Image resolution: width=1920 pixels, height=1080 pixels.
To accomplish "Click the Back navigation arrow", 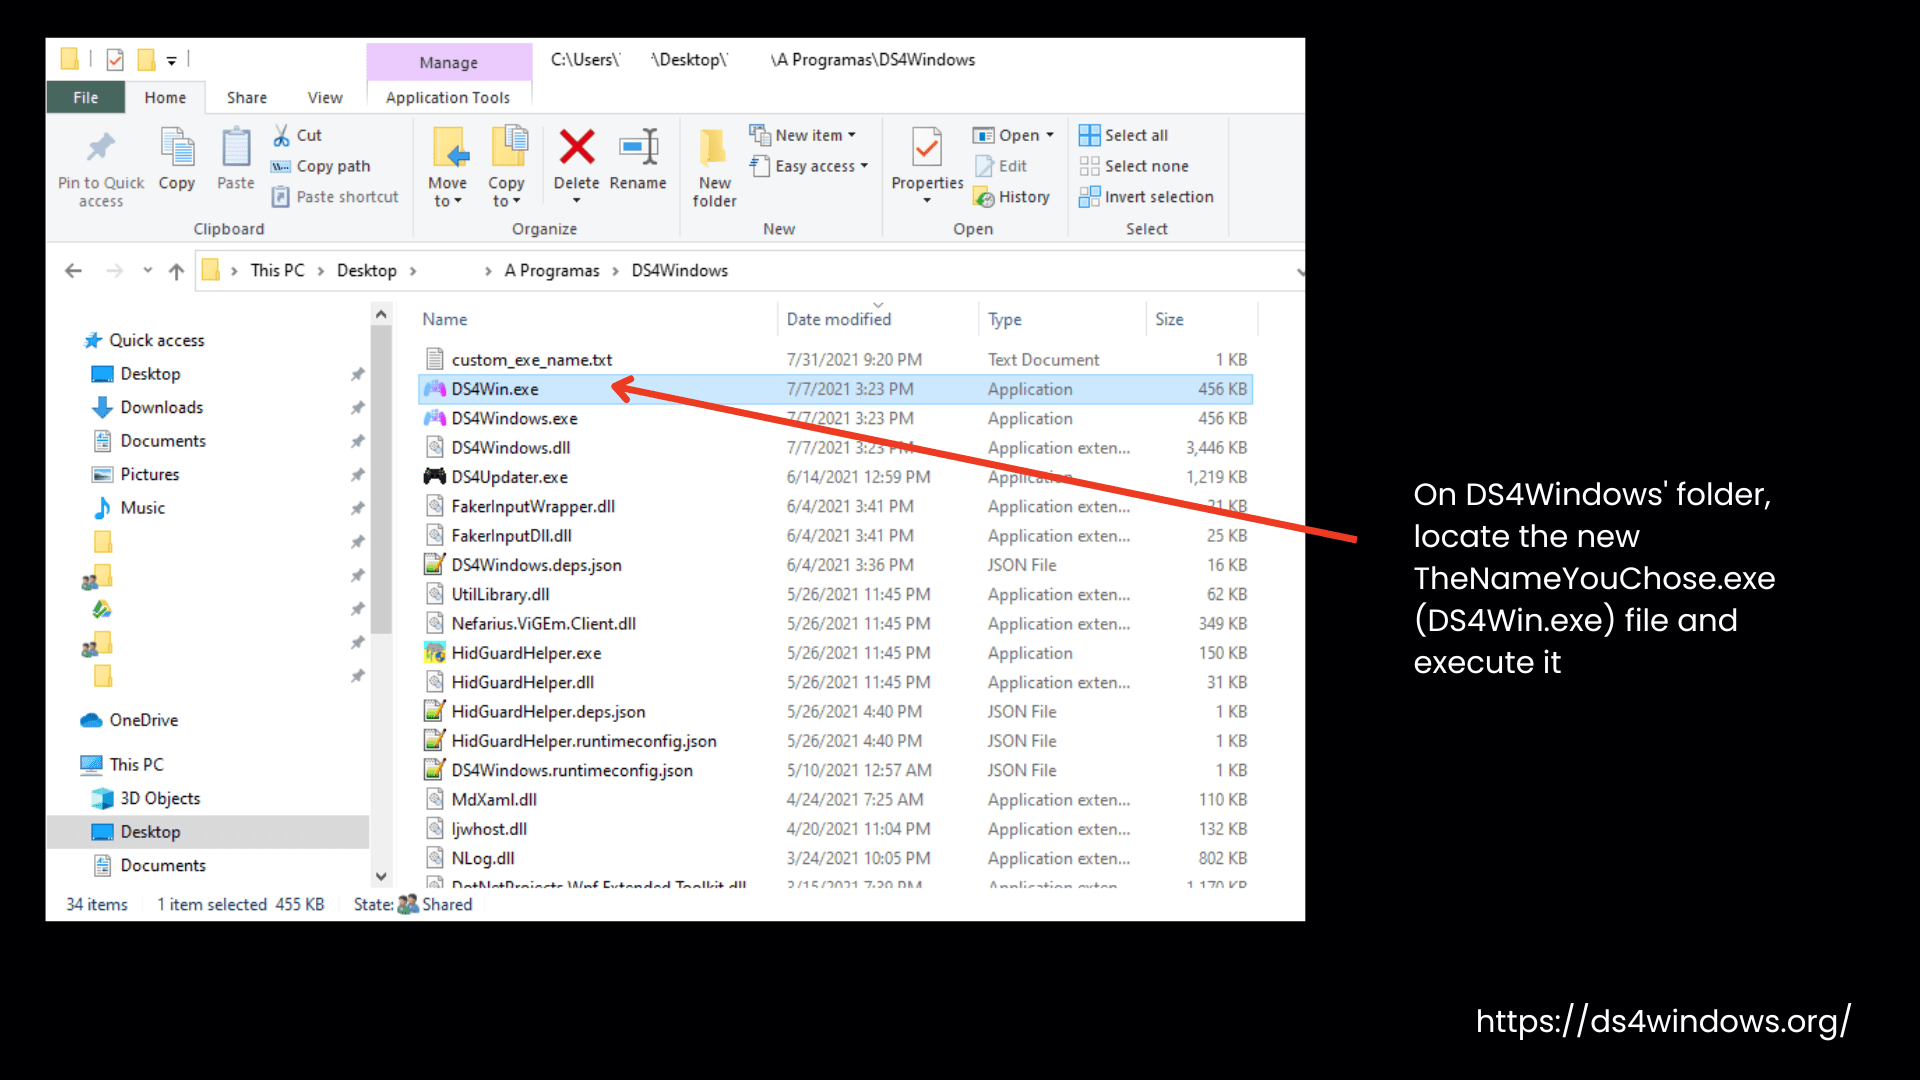I will [x=73, y=271].
